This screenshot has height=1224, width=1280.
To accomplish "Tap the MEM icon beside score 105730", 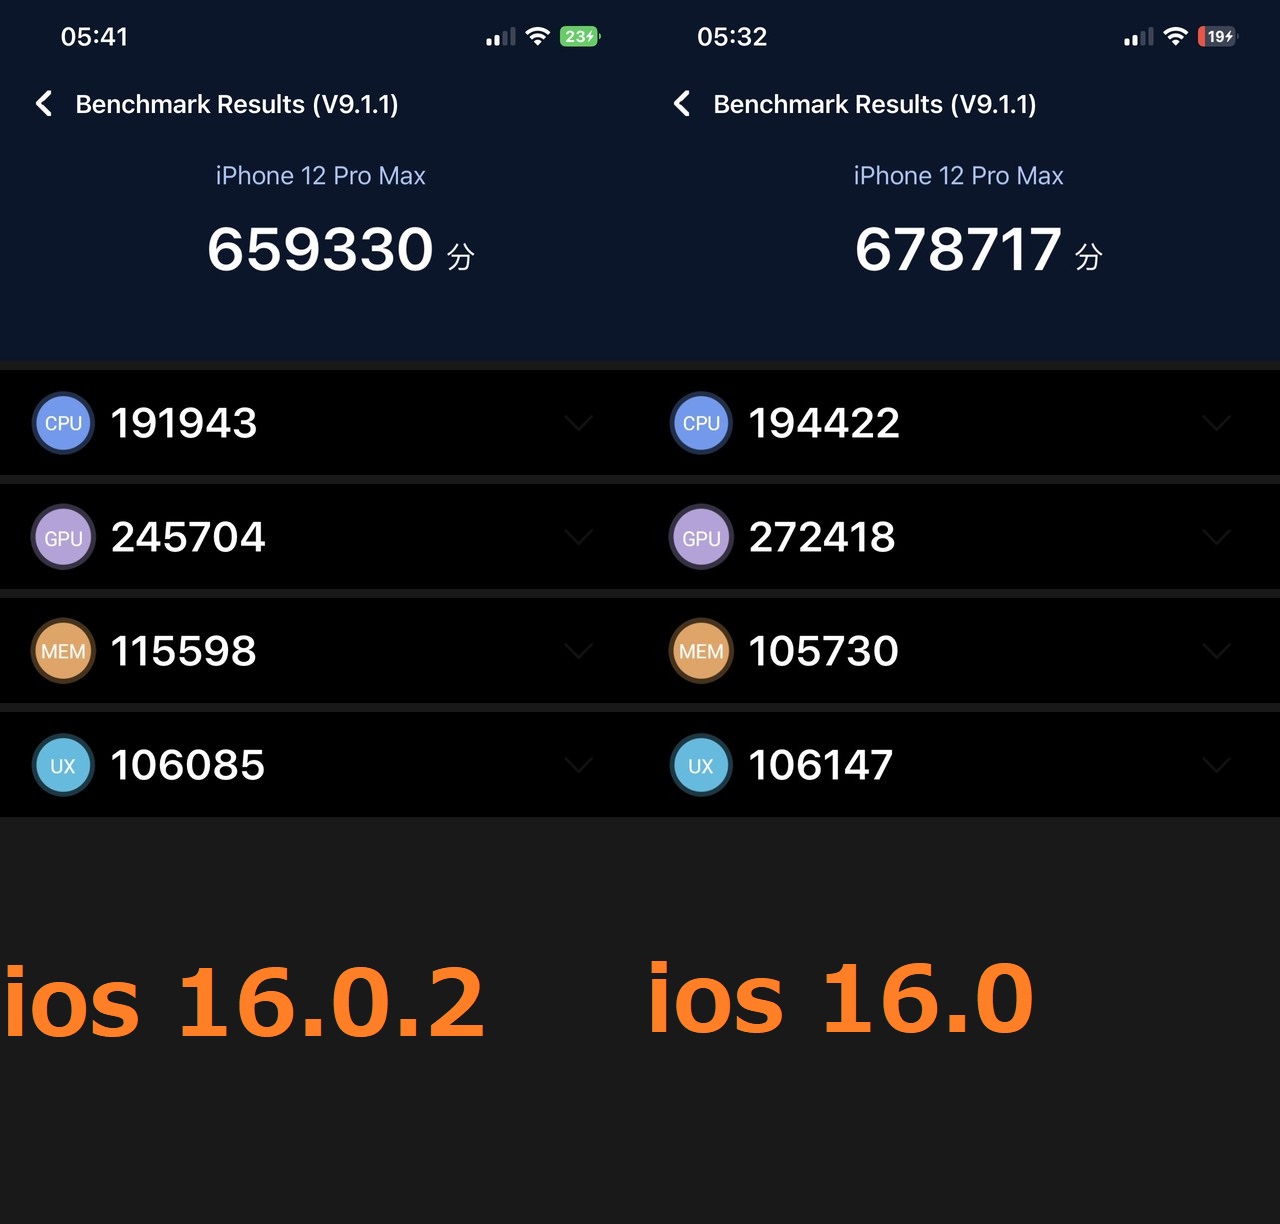I will coord(701,651).
